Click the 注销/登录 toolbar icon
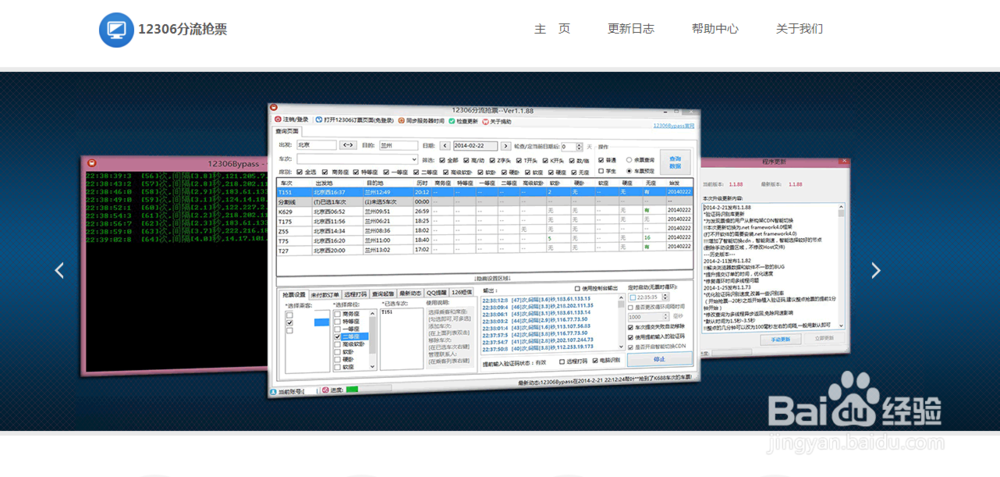Viewport: 1000px width, 477px height. click(x=278, y=119)
